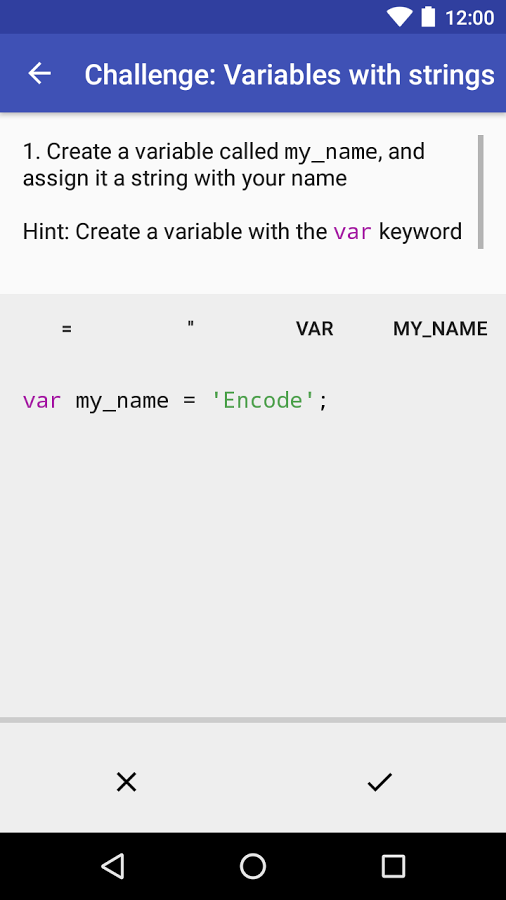Insert the VAR keyword shortcut

pos(314,329)
